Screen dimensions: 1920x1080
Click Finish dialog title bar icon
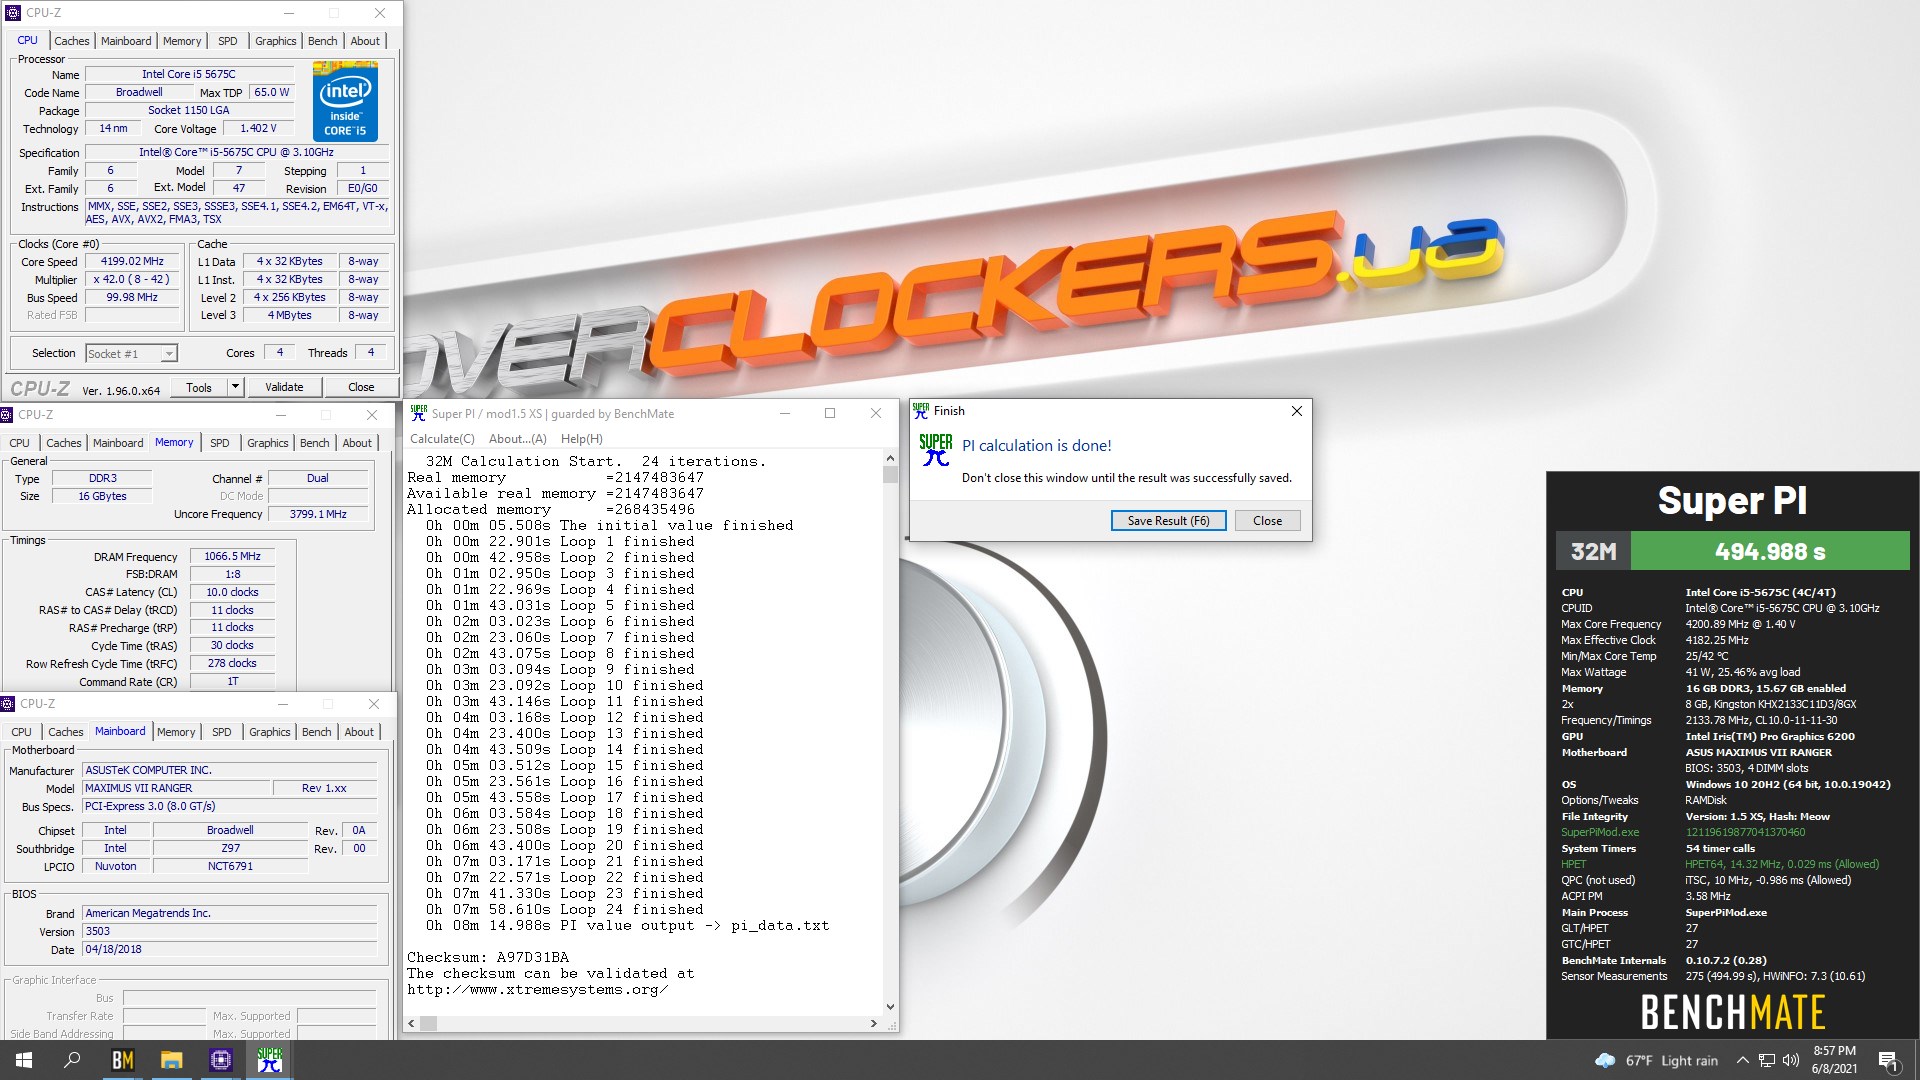(x=921, y=410)
